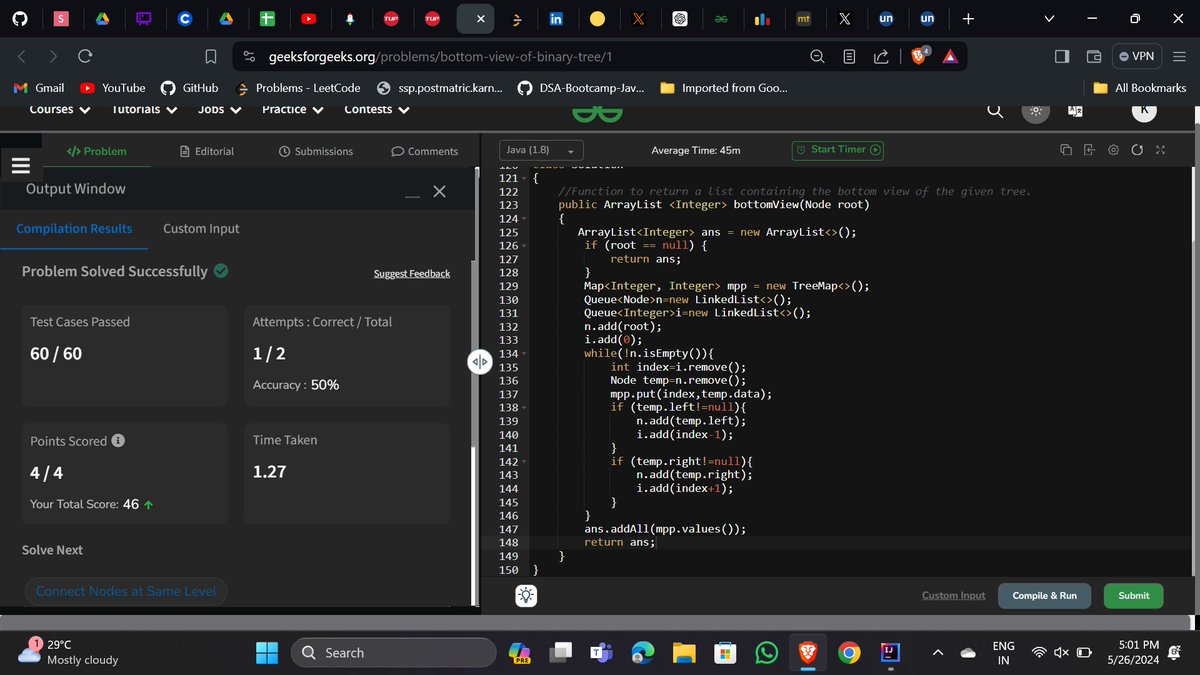The height and width of the screenshot is (675, 1200).
Task: Collapse code fold at line 142
Action: (x=525, y=462)
